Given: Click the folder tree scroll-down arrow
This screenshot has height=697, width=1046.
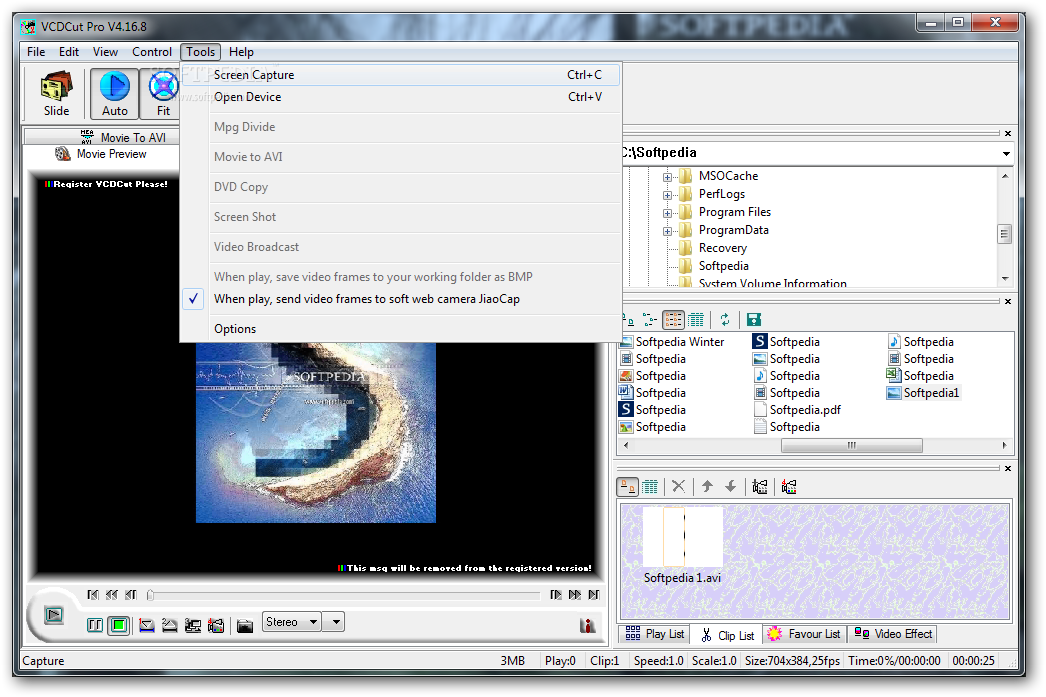Looking at the screenshot, I should [1005, 279].
